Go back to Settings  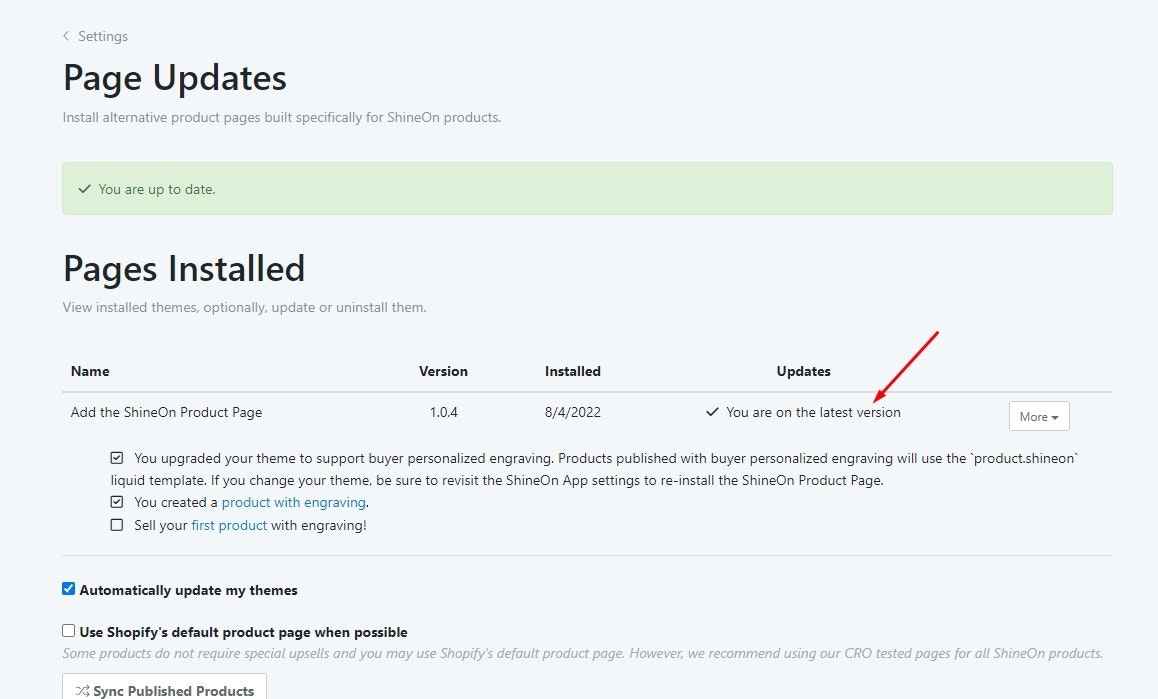[x=103, y=36]
